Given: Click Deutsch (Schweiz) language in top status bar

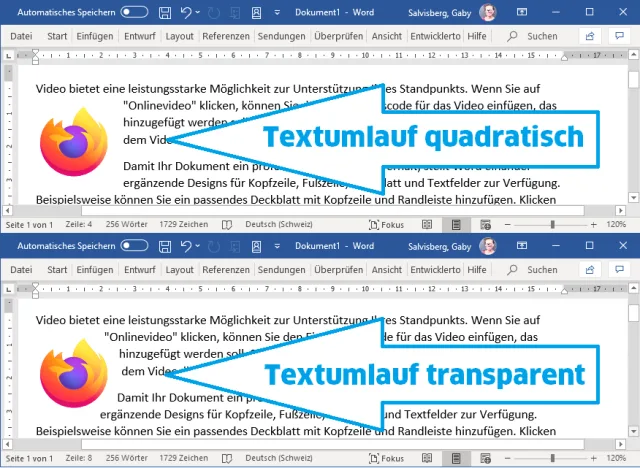Looking at the screenshot, I should click(279, 224).
